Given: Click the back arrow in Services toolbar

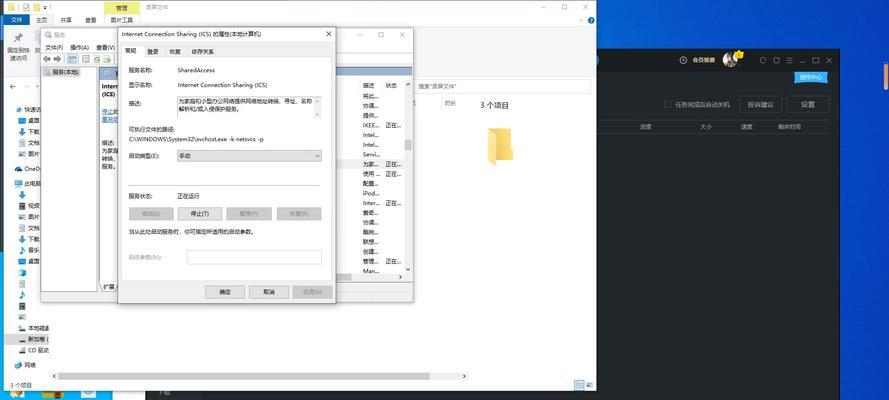Looking at the screenshot, I should pos(47,59).
